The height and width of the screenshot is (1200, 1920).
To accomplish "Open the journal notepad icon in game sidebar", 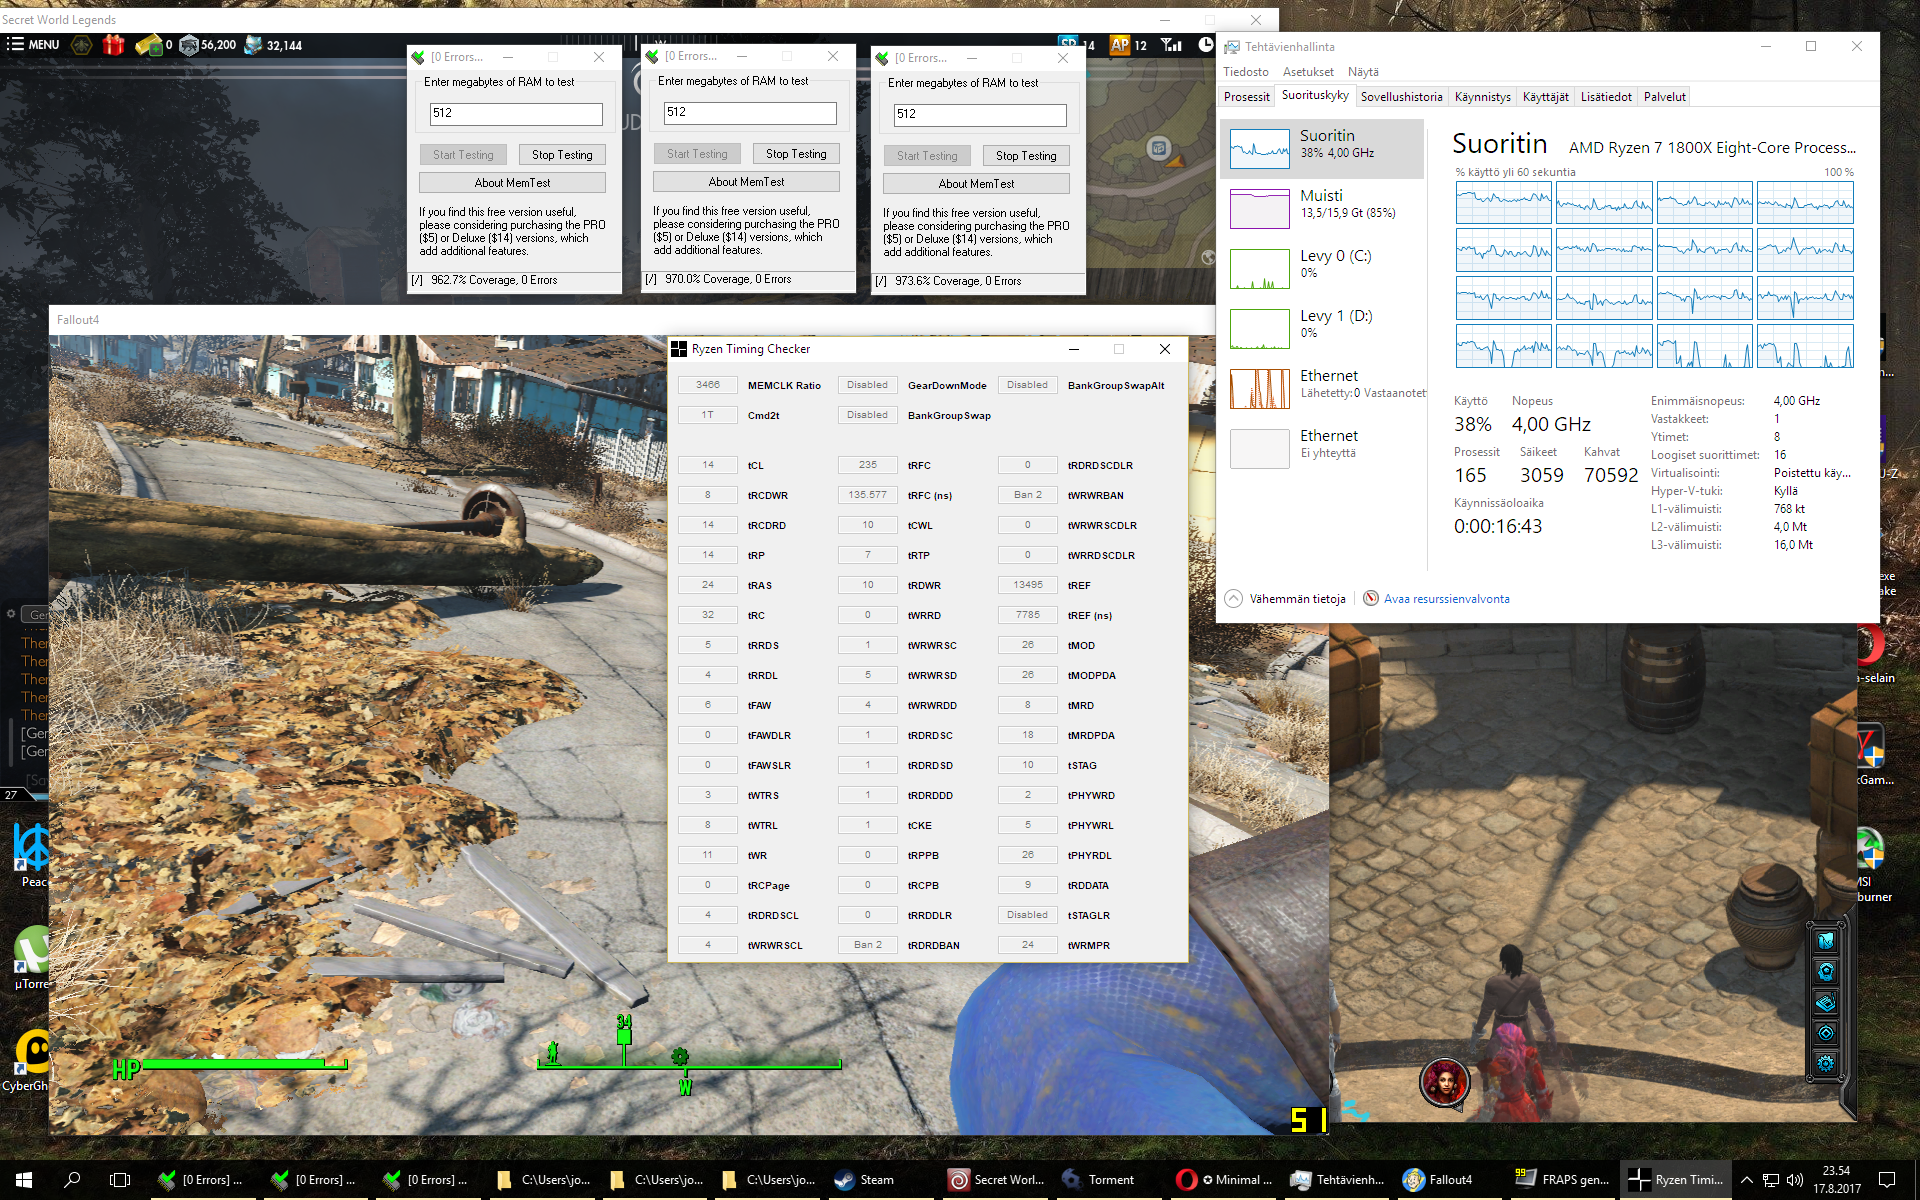I will tap(1826, 1002).
